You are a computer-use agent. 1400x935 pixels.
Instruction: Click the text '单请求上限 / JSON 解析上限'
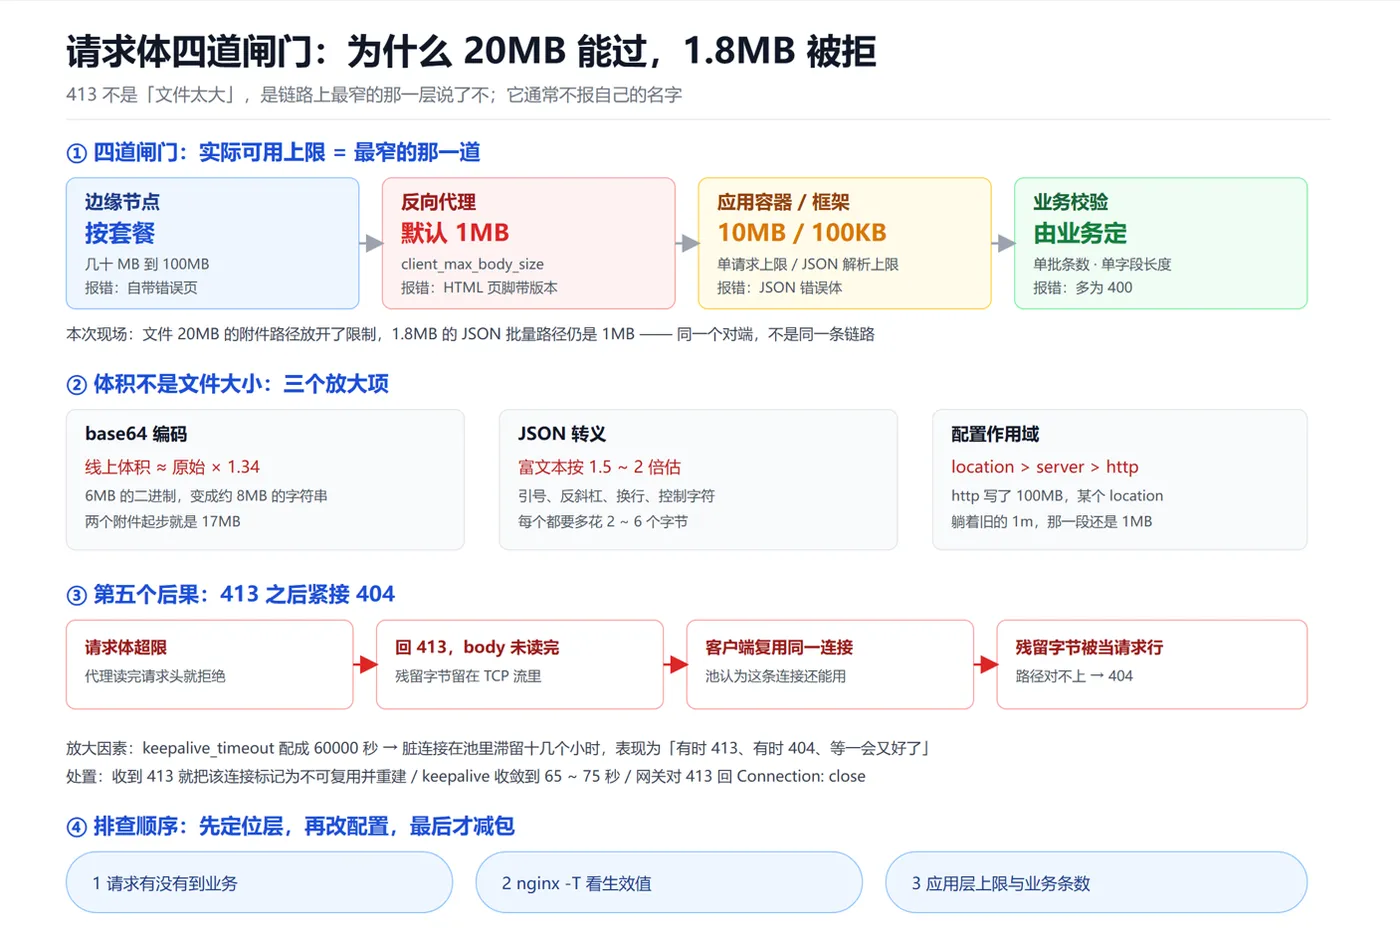[x=808, y=264]
